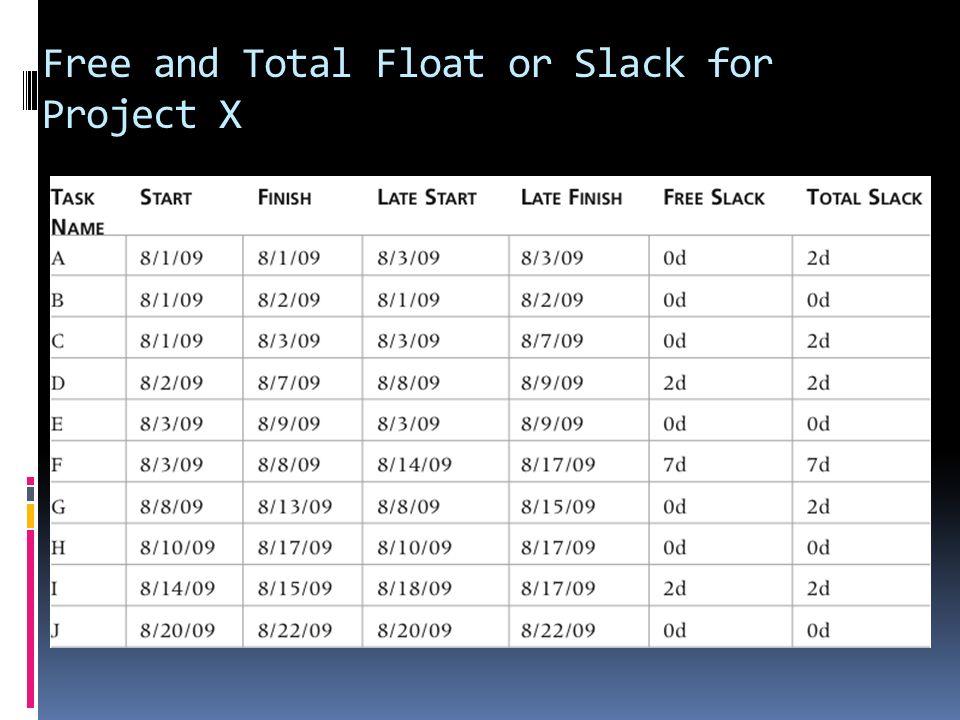
Task: Select task J's finish date 8/22/09
Action: 294,630
